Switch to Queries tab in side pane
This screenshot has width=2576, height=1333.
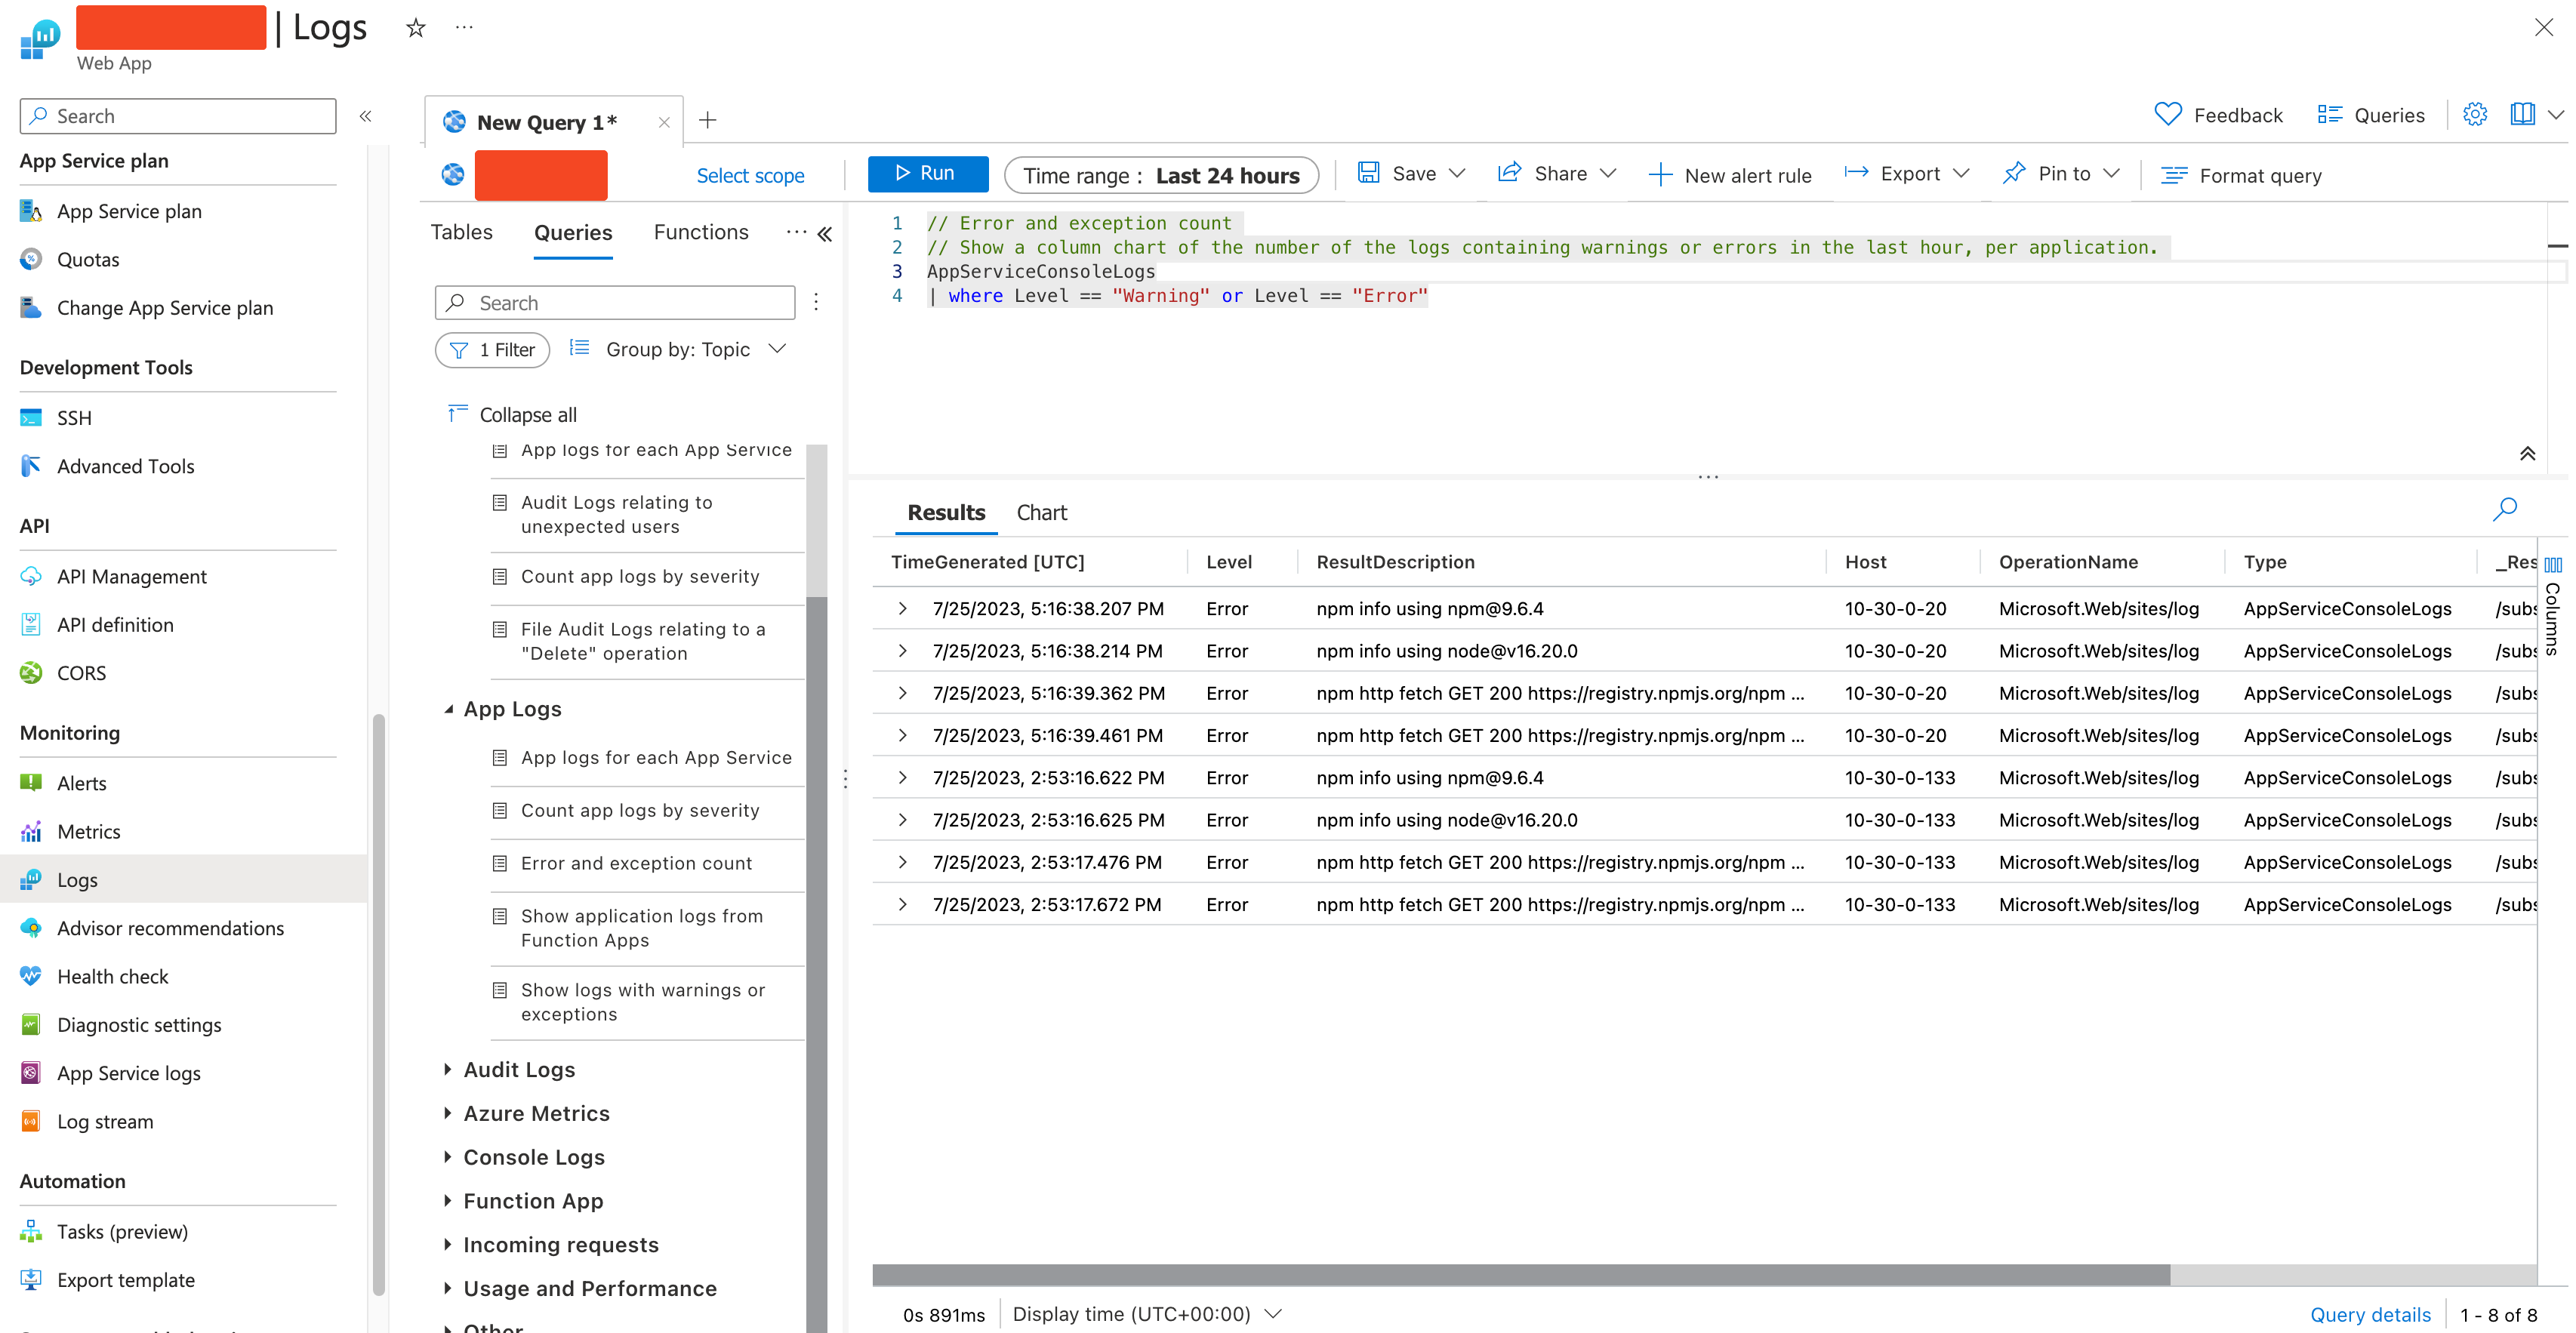[x=573, y=233]
